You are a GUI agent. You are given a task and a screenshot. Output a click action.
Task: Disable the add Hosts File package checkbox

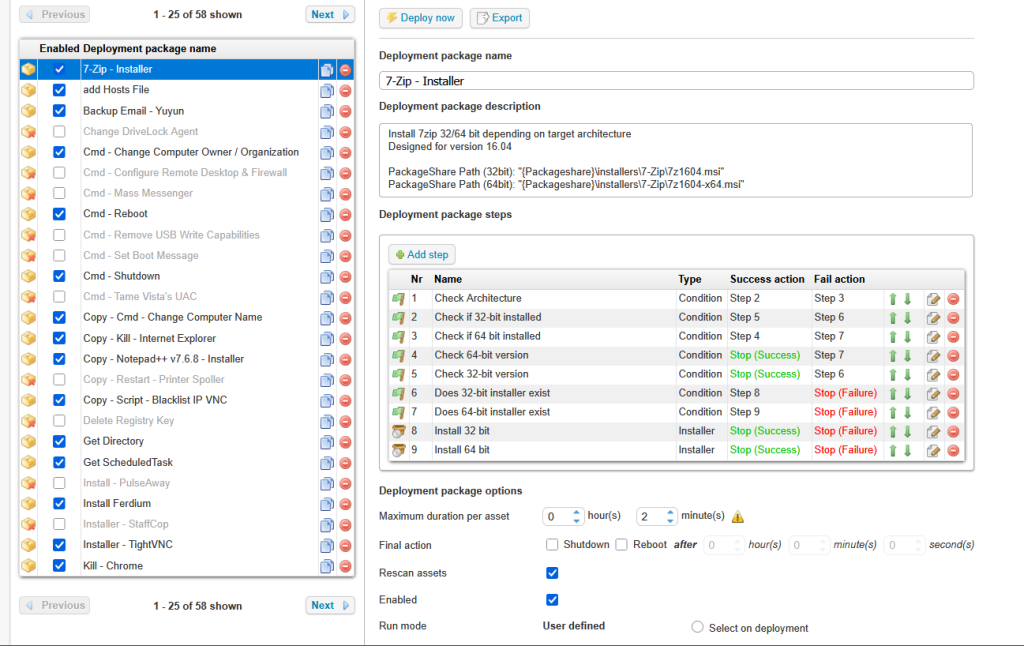pyautogui.click(x=59, y=90)
